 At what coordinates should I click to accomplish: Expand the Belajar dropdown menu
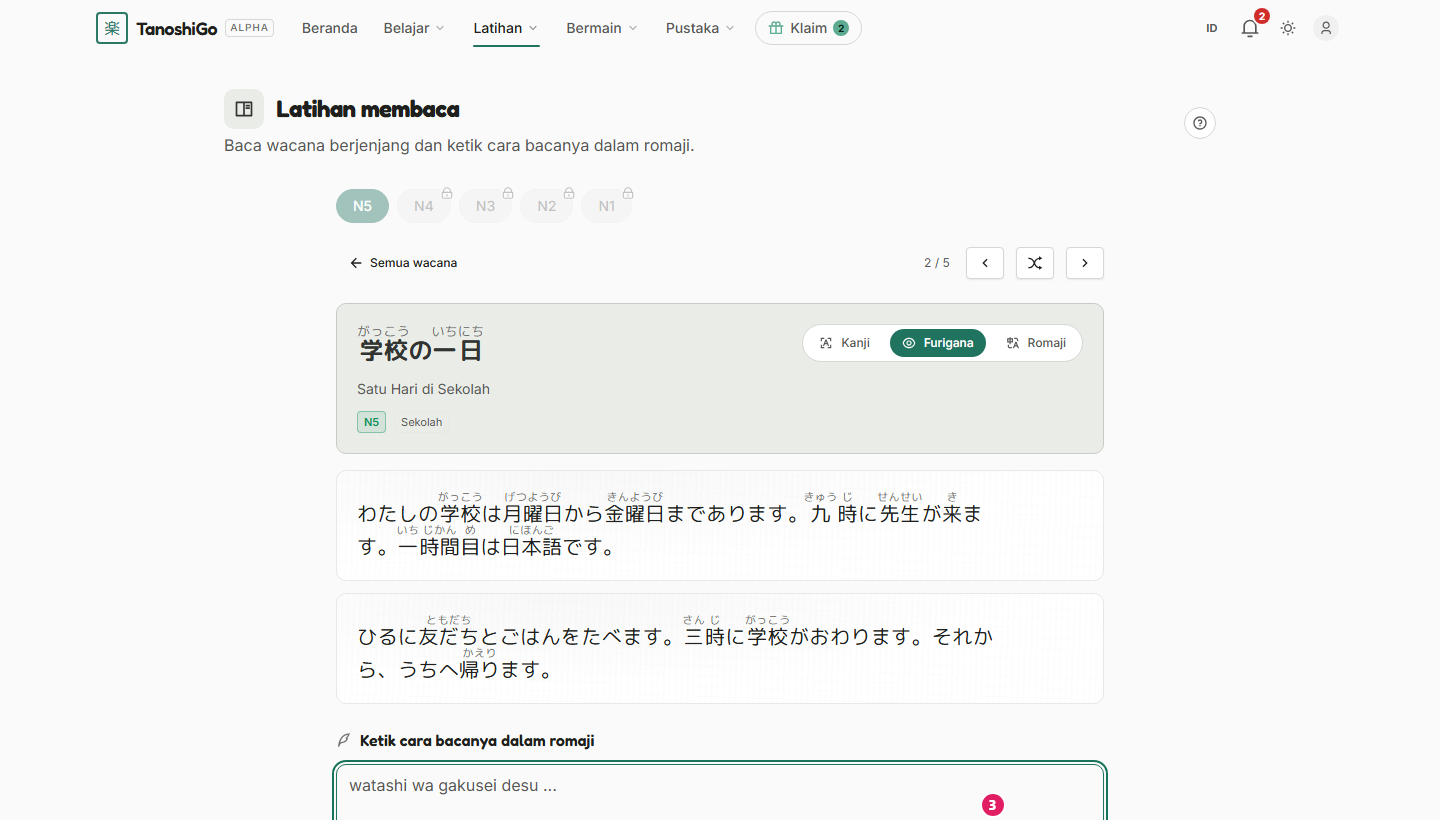tap(414, 28)
